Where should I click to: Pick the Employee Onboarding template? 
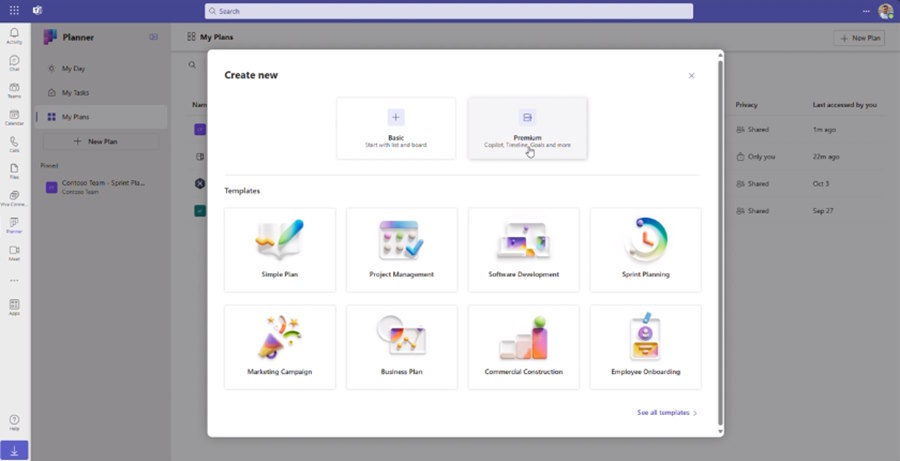pos(646,347)
